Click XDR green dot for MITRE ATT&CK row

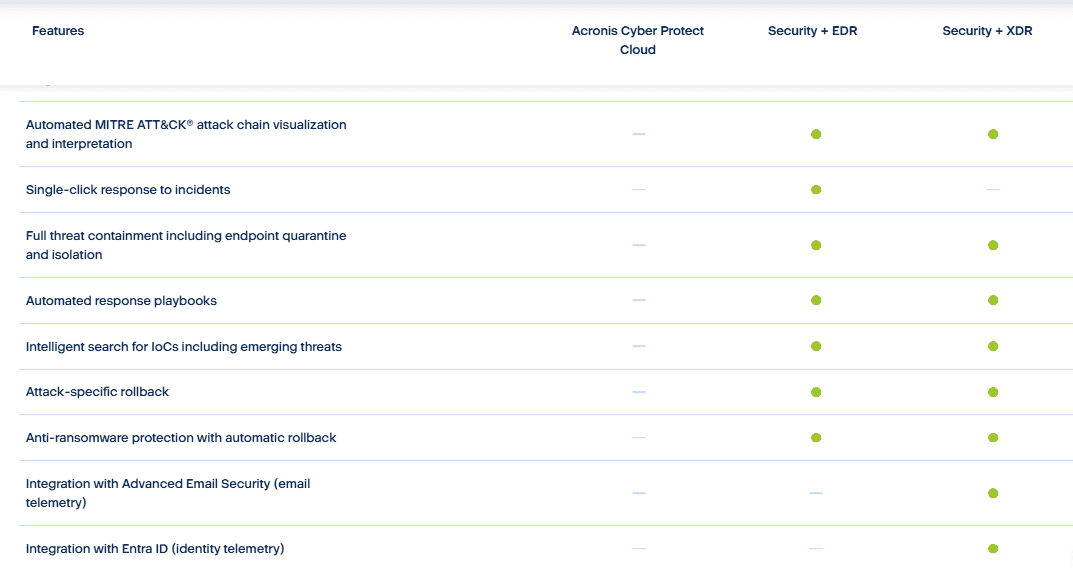(x=993, y=134)
